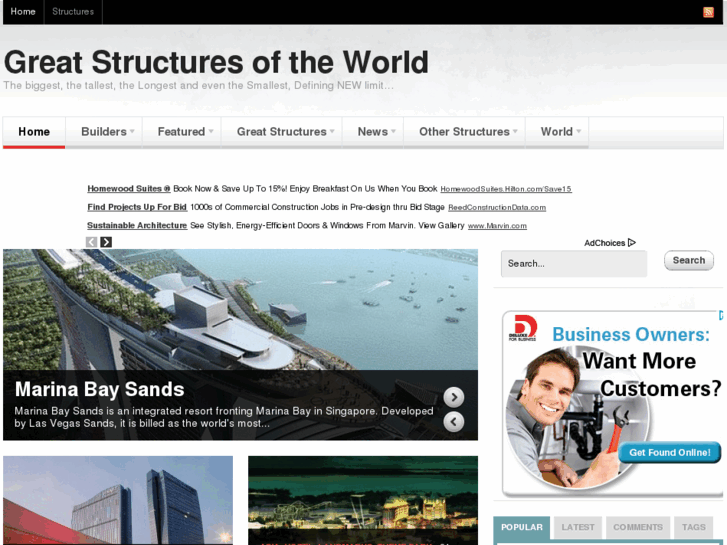Open Structures in the top black bar
727x545 pixels.
(73, 12)
